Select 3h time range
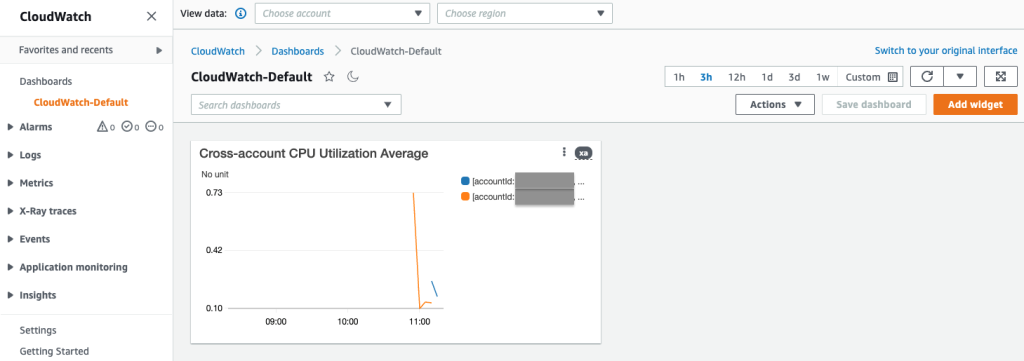 (706, 77)
